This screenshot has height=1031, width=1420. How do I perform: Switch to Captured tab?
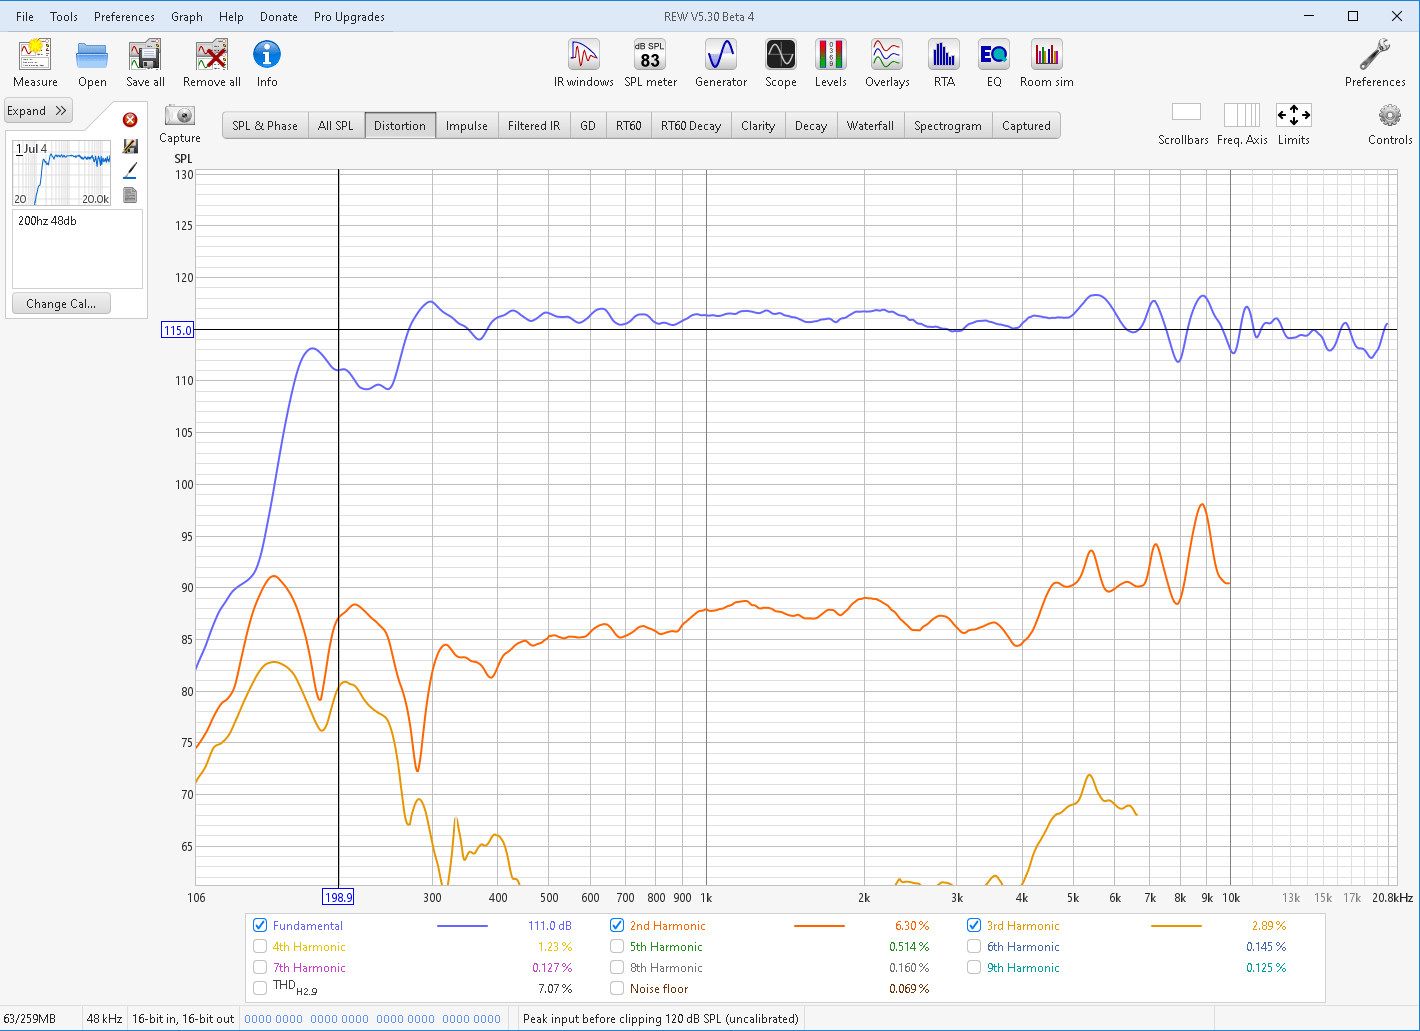[1026, 125]
